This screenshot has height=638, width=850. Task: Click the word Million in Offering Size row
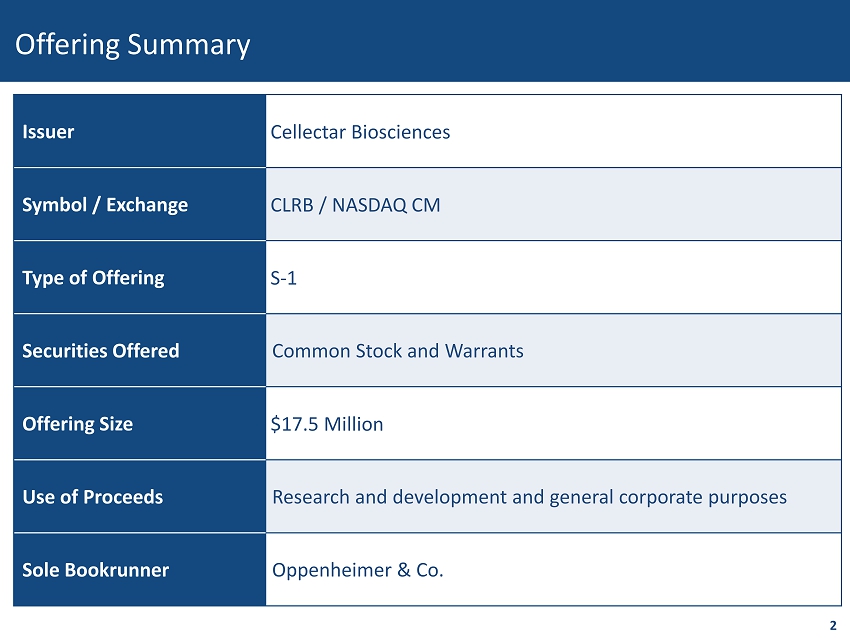click(351, 424)
